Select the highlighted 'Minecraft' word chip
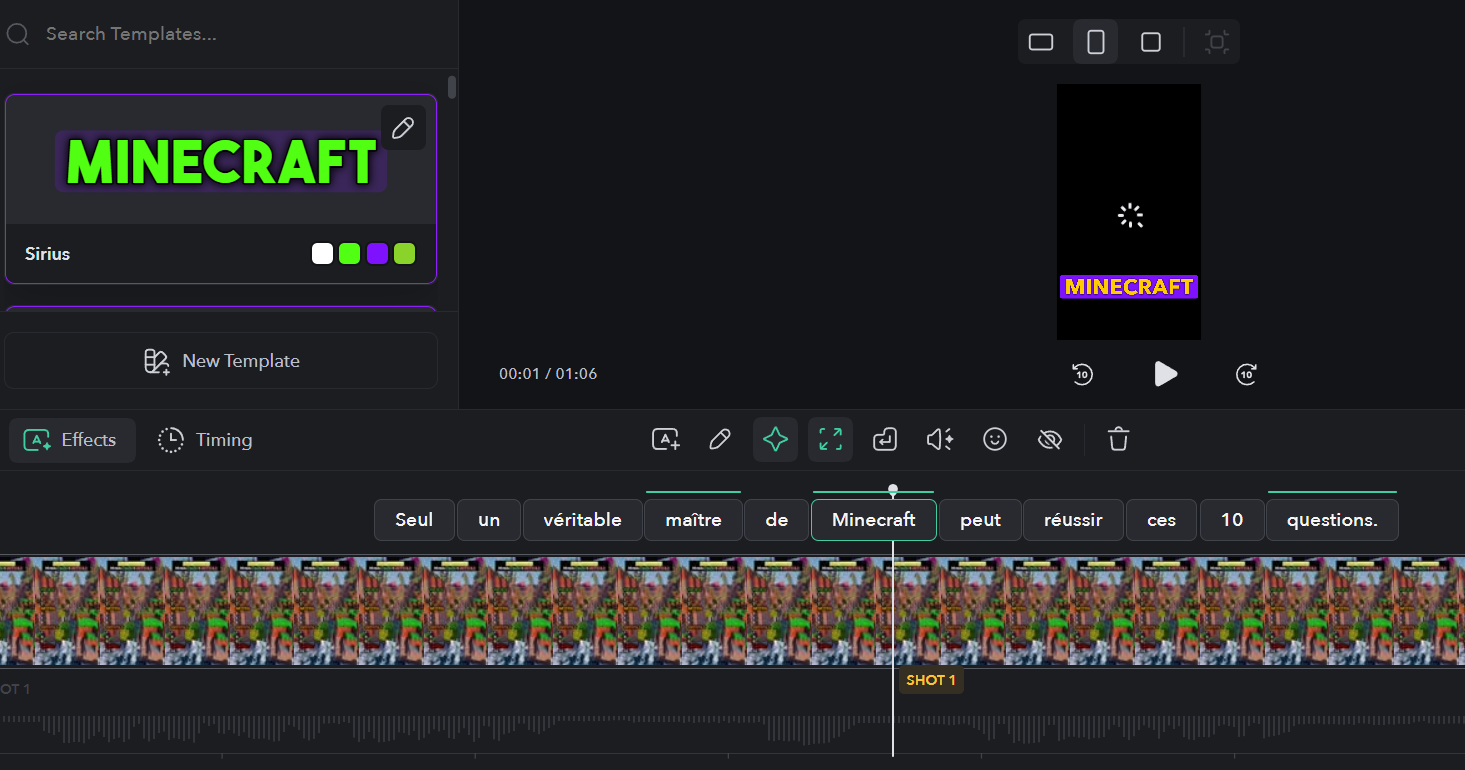The image size is (1465, 770). pyautogui.click(x=873, y=520)
